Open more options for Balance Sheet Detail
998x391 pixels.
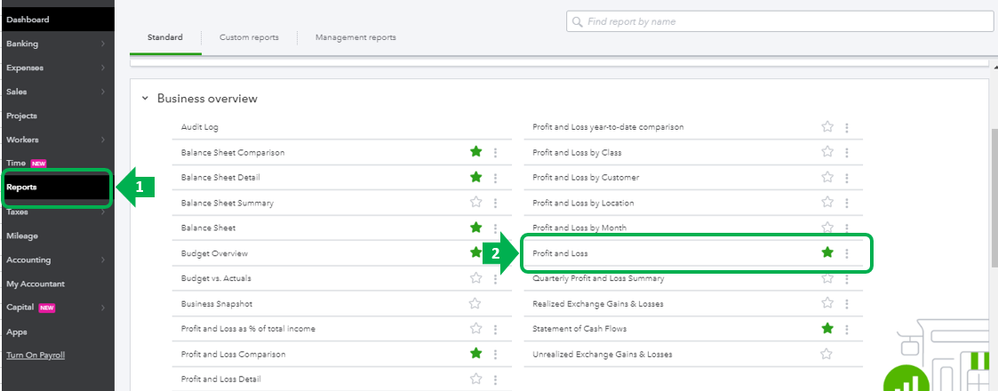pyautogui.click(x=495, y=178)
